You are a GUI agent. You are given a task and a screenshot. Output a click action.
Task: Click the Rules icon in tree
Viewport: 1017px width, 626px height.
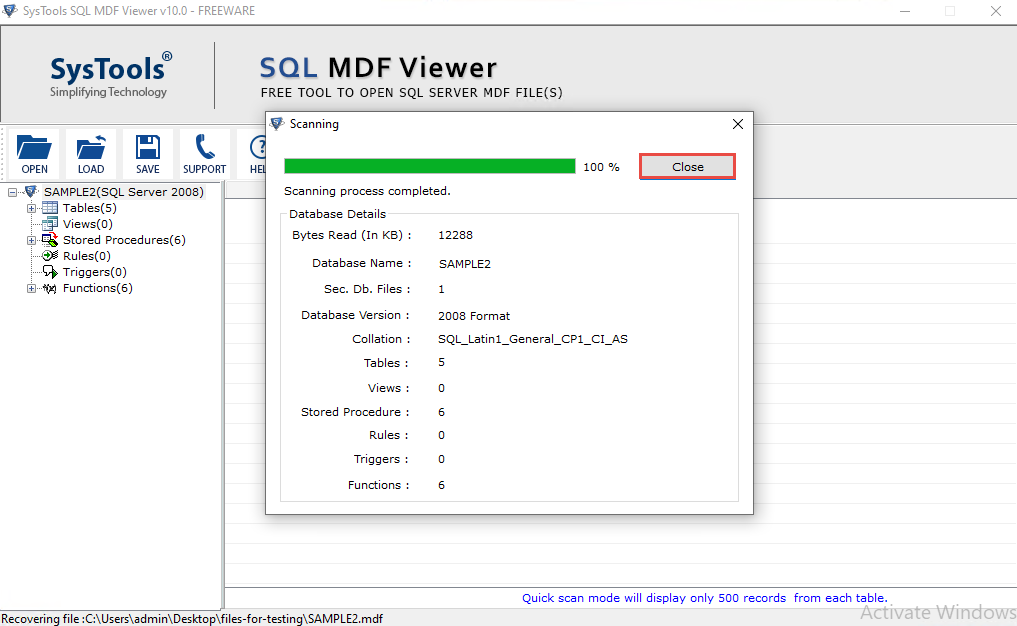(x=50, y=256)
